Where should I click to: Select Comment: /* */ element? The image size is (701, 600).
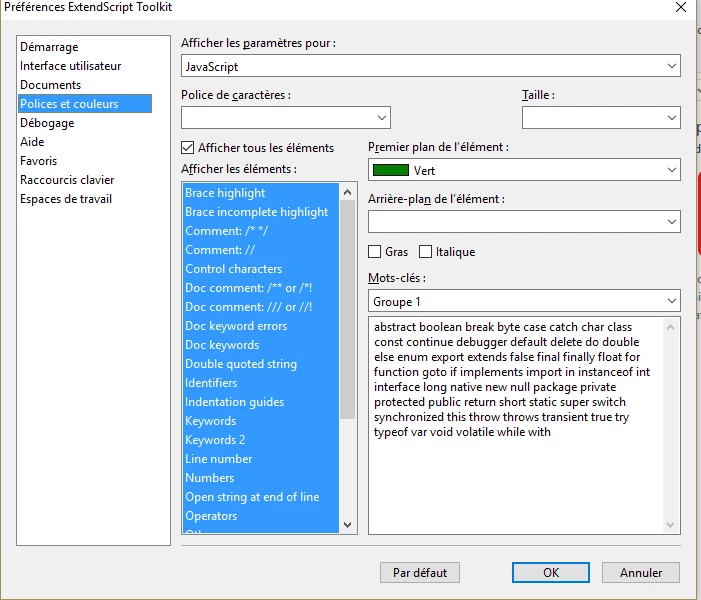pos(261,231)
